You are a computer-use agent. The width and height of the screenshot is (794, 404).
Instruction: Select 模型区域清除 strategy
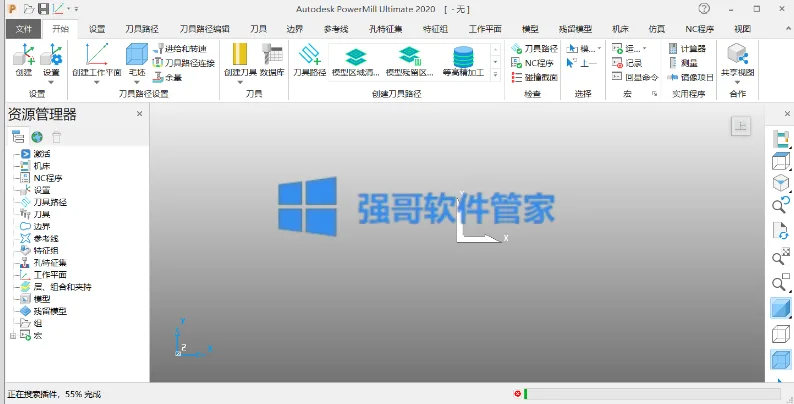coord(355,62)
